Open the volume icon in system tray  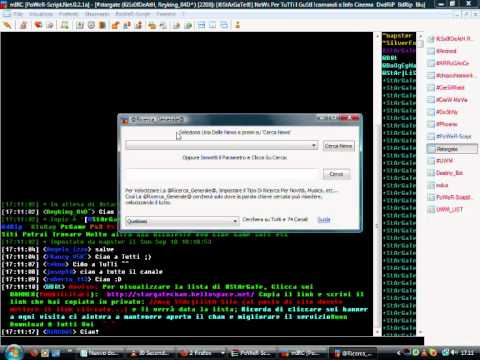455,352
